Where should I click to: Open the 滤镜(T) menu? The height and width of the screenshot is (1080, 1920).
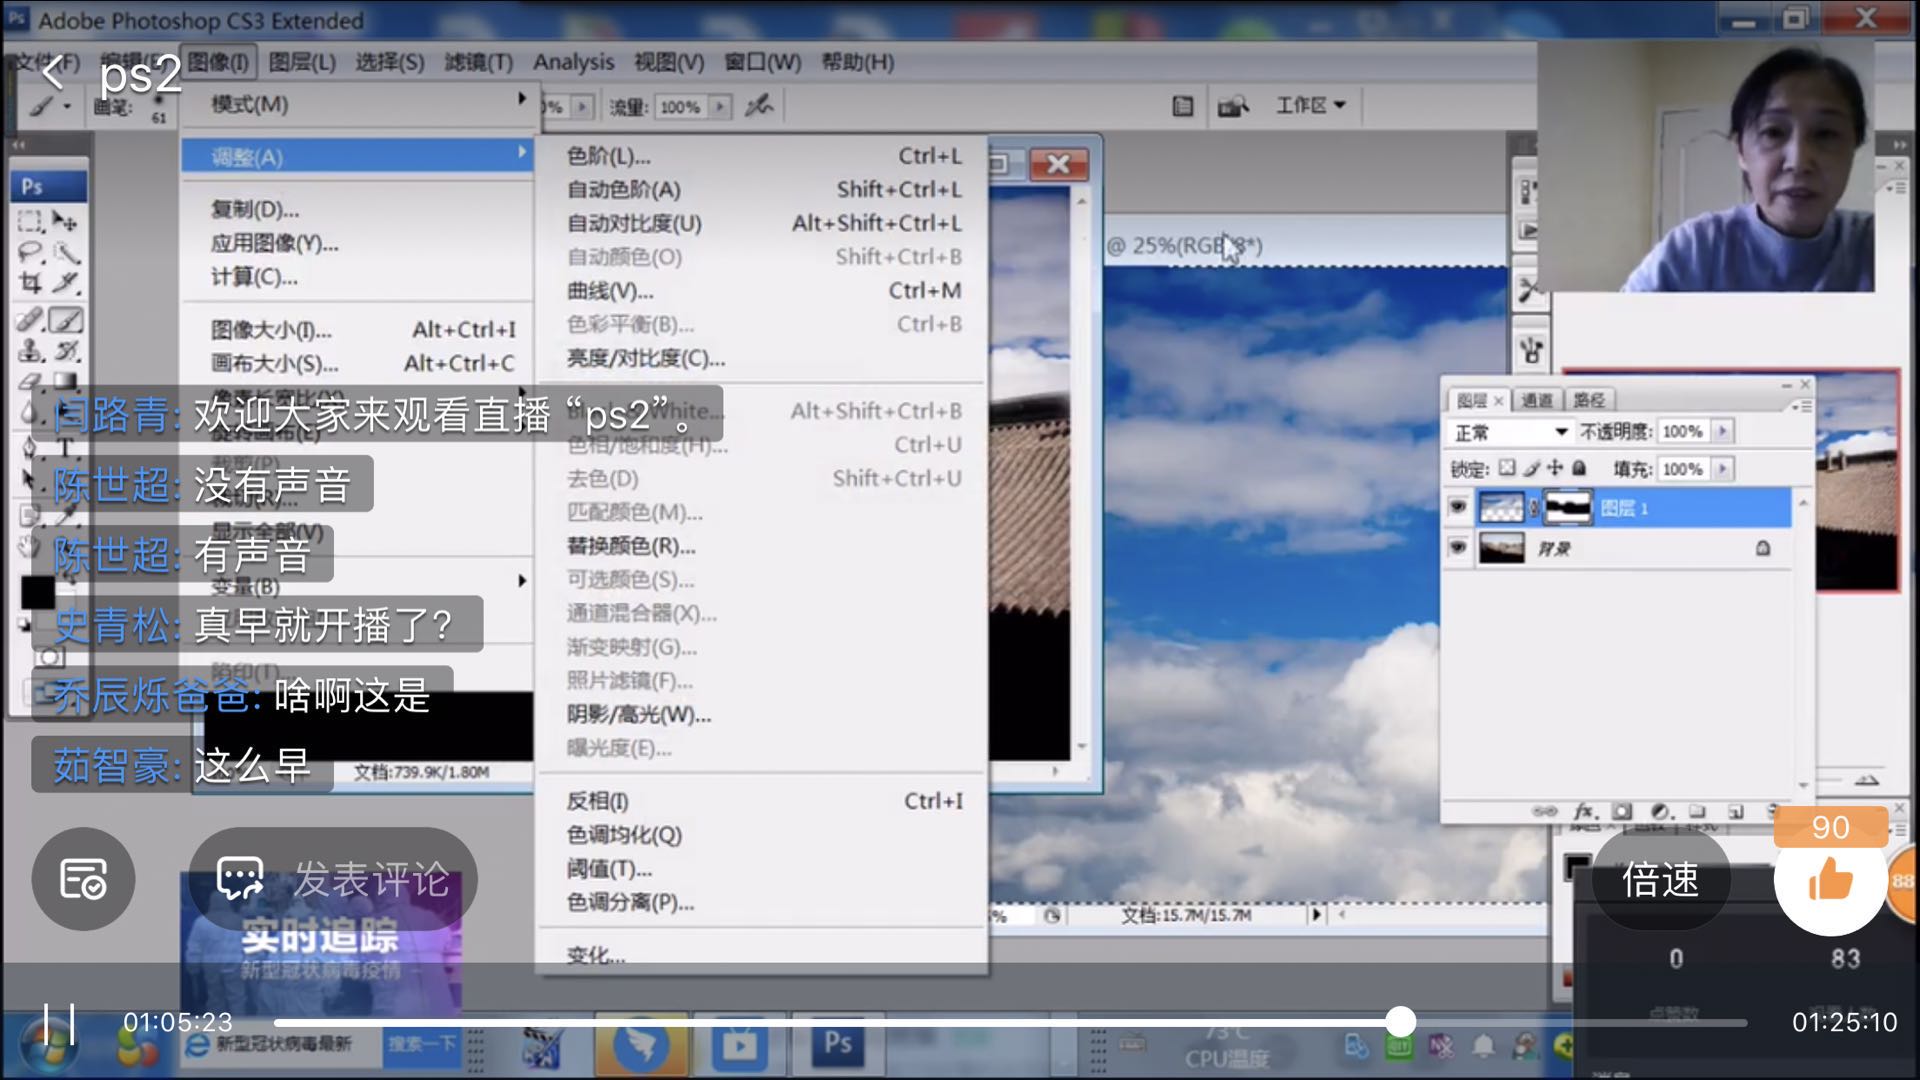(479, 62)
